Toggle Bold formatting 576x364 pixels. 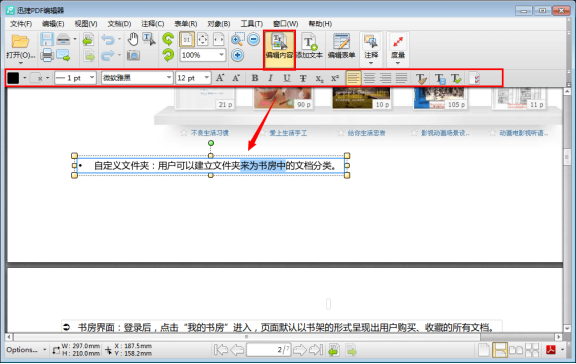(x=255, y=78)
